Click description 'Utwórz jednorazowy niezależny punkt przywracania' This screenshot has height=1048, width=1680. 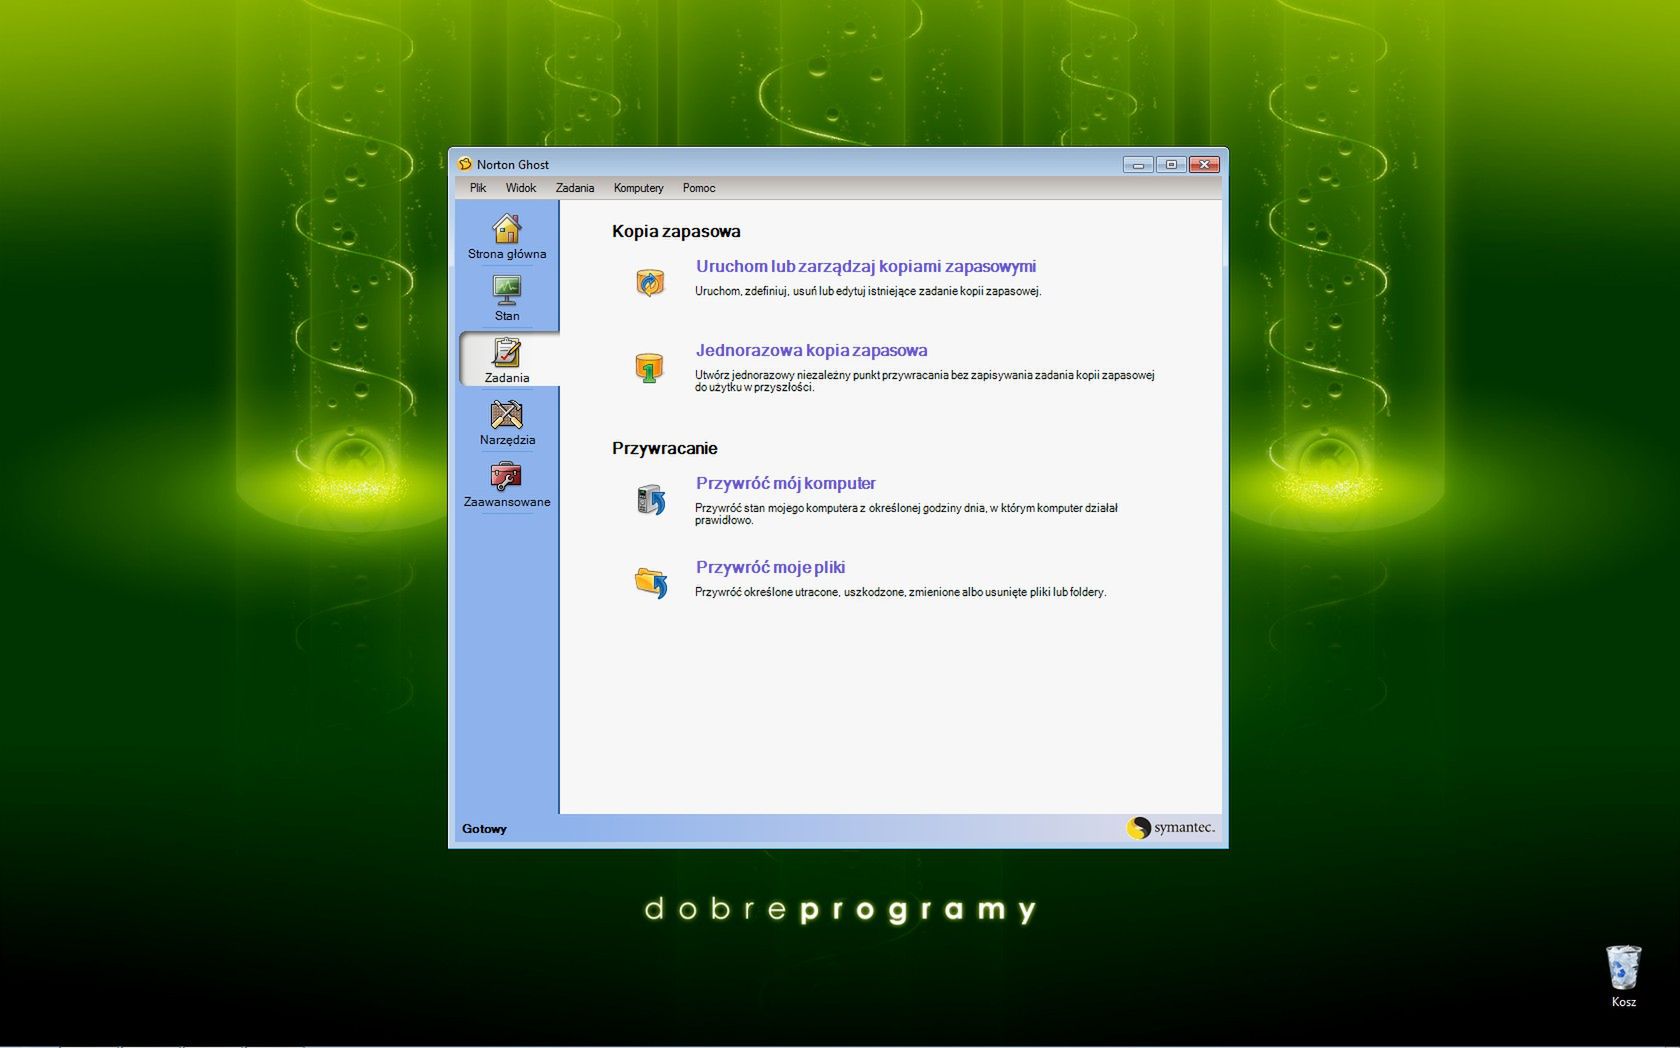925,382
